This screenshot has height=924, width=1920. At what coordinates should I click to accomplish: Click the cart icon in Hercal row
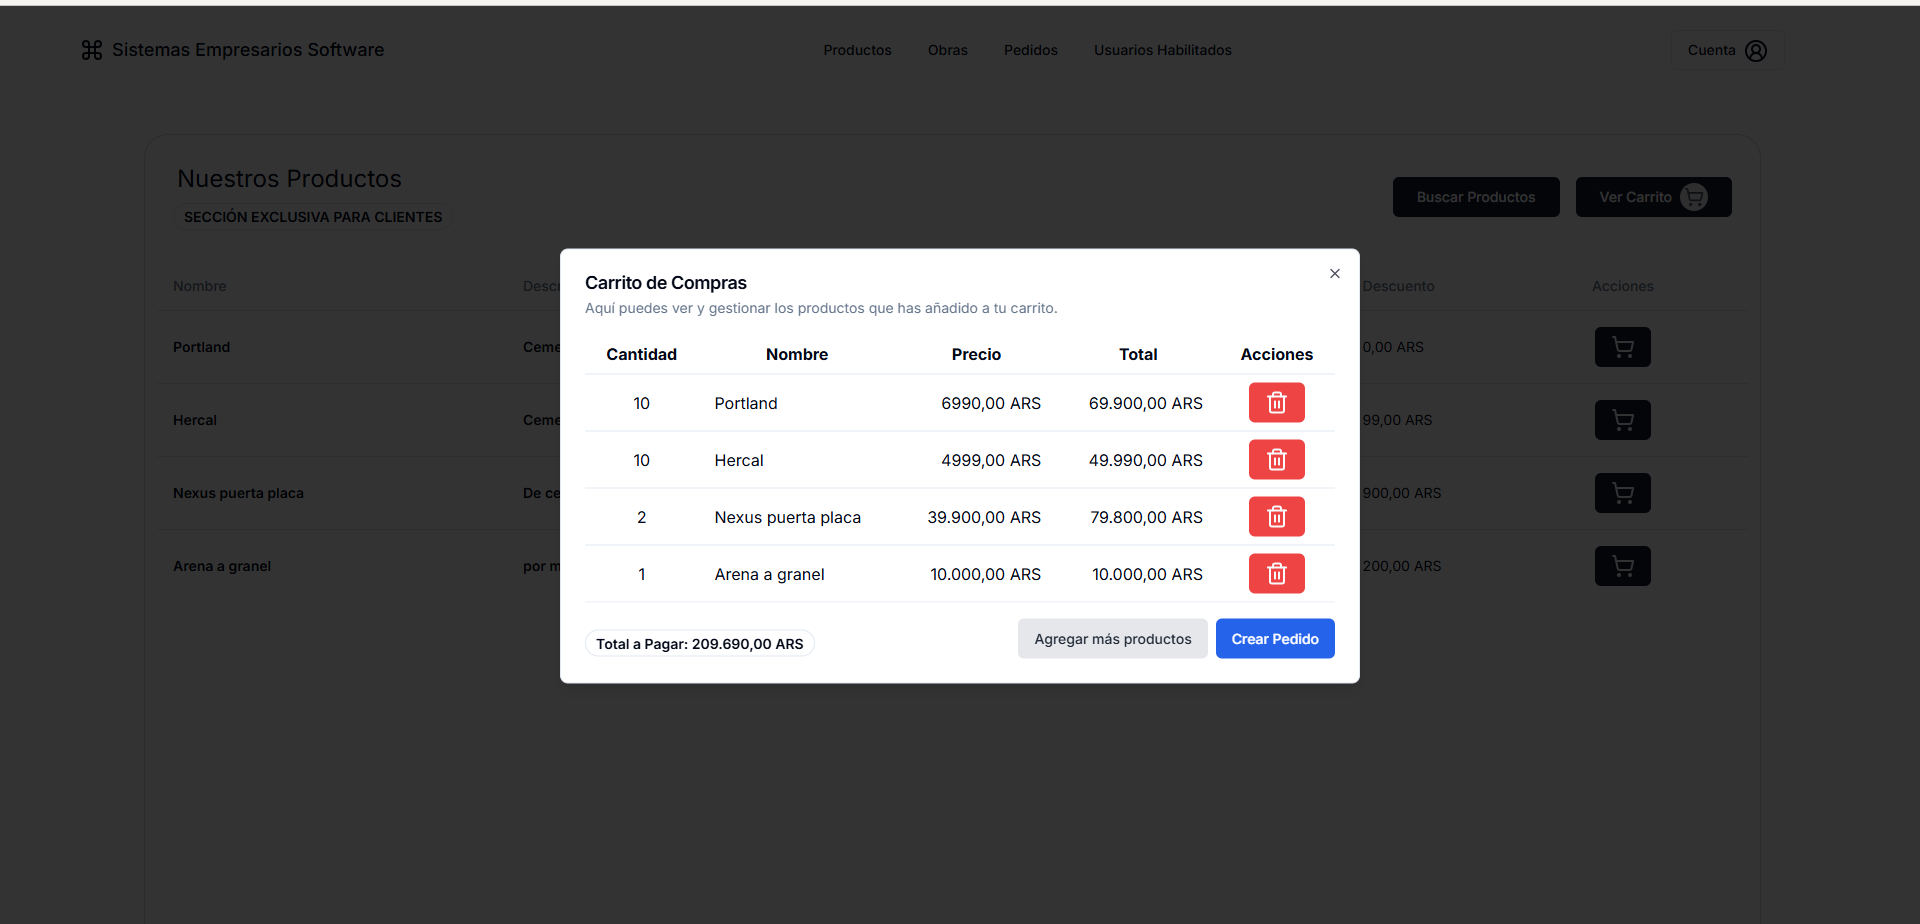[x=1622, y=420]
